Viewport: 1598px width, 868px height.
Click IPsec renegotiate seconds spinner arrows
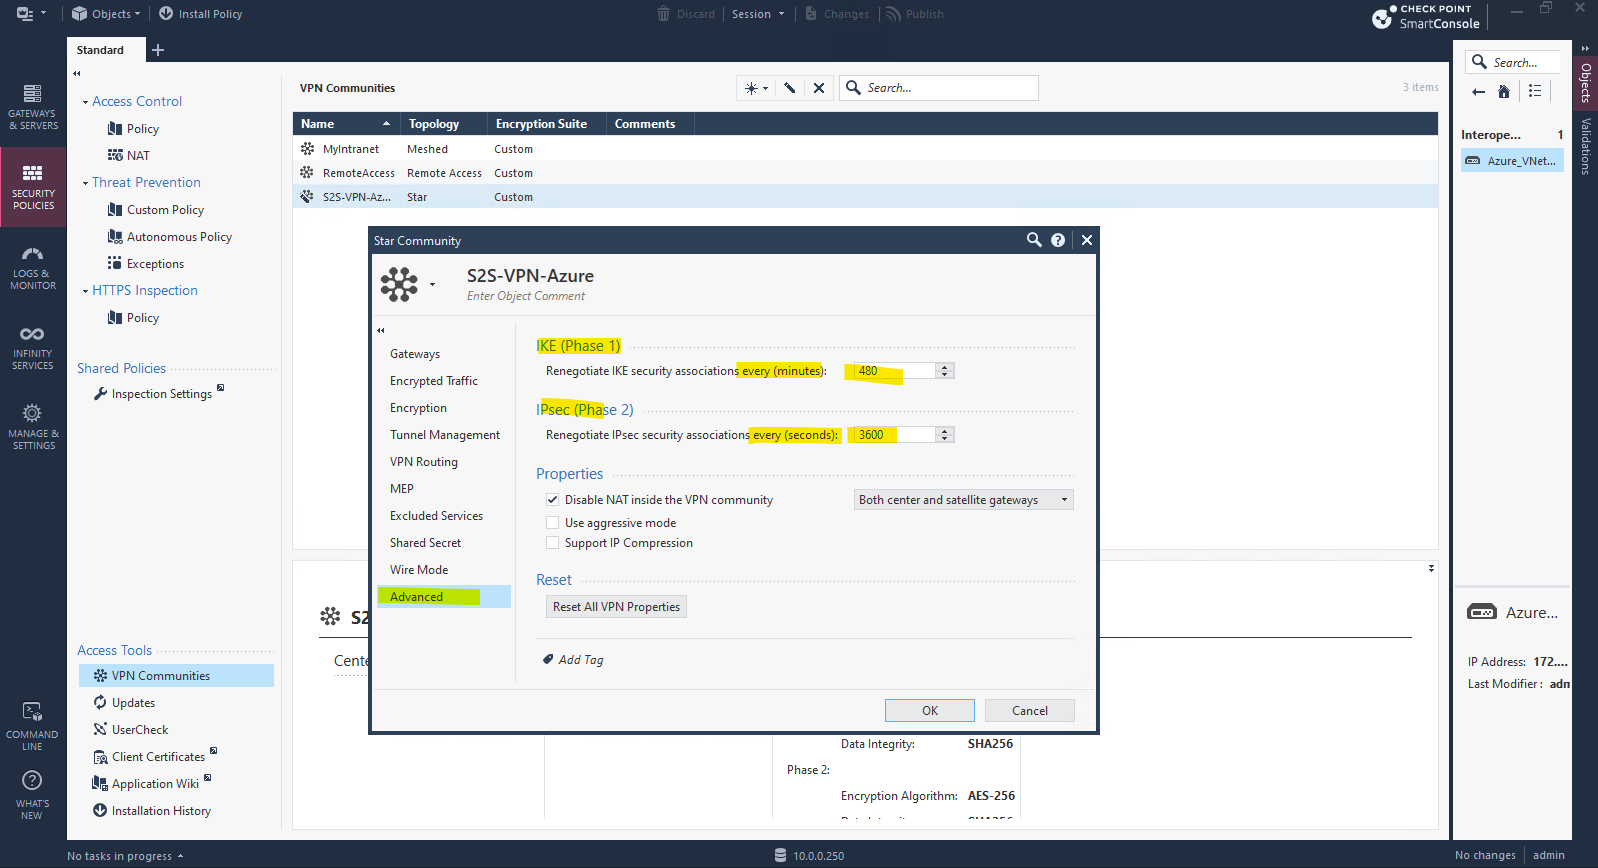point(945,435)
